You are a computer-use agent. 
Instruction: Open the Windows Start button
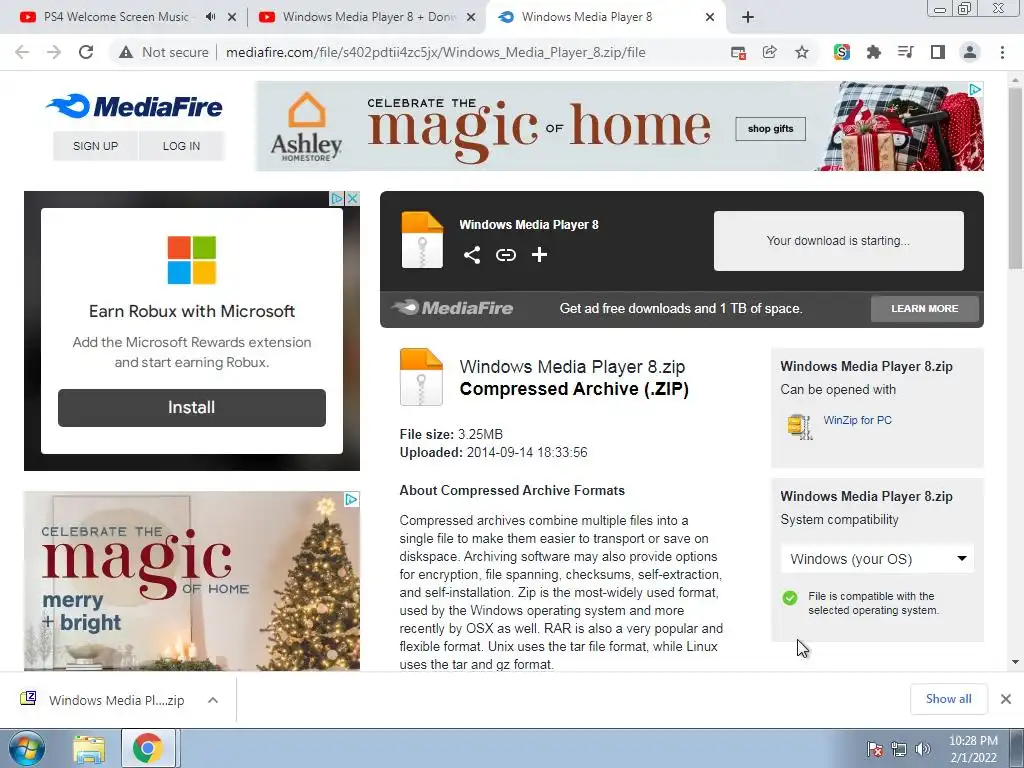tap(27, 748)
